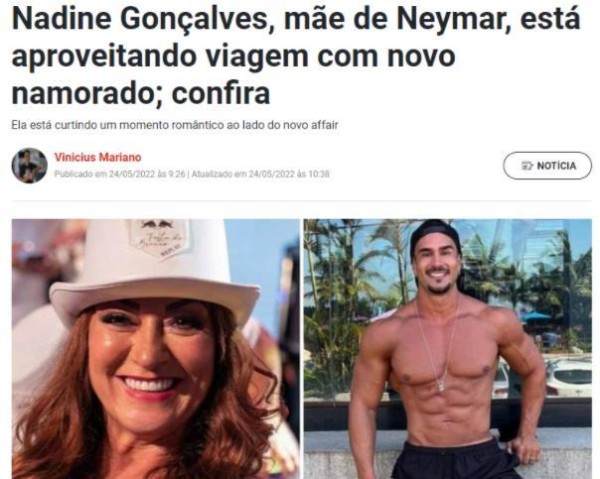Screen dimensions: 600x479
Task: Click the horizontal divider line below the author info
Action: point(302,200)
